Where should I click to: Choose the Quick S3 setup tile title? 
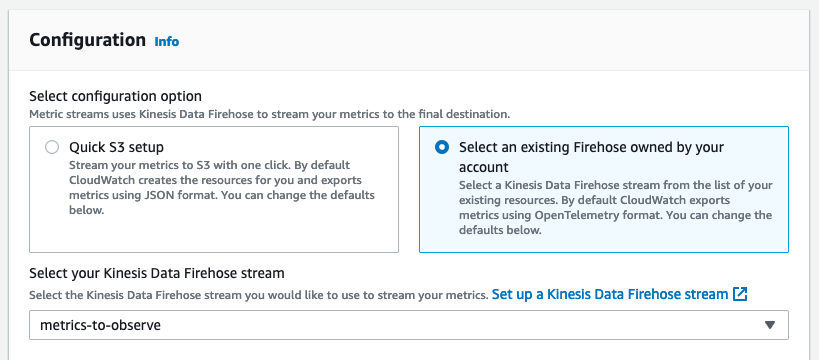coord(116,147)
